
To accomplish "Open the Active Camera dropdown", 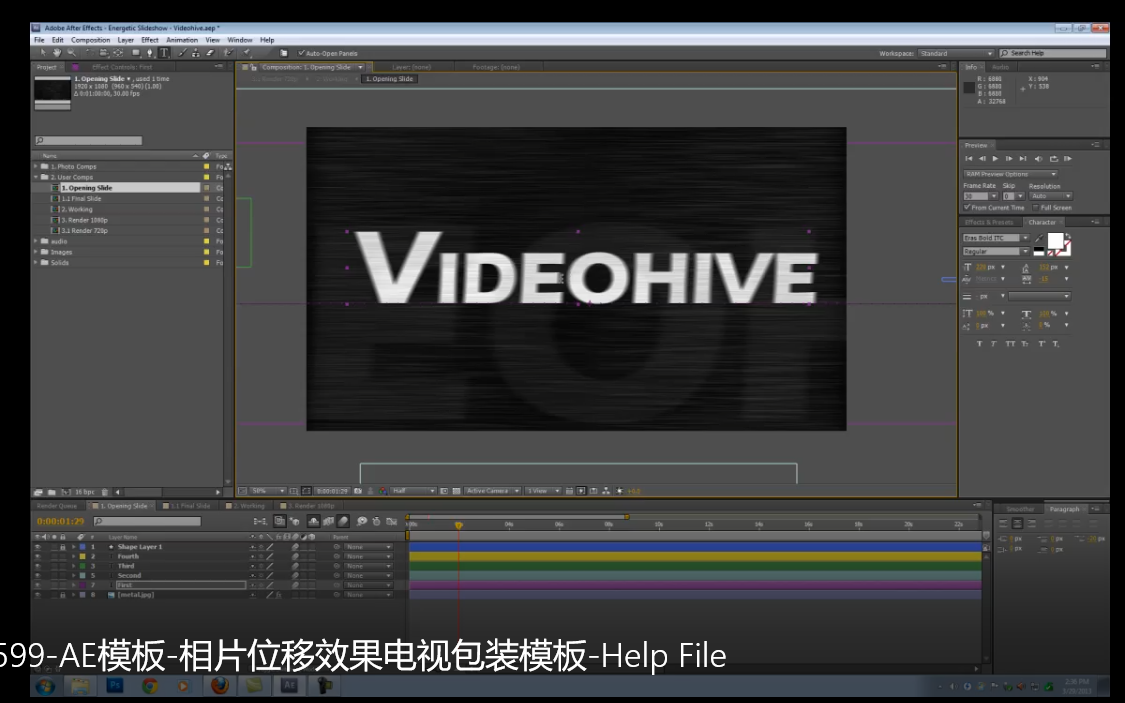I will pyautogui.click(x=492, y=491).
